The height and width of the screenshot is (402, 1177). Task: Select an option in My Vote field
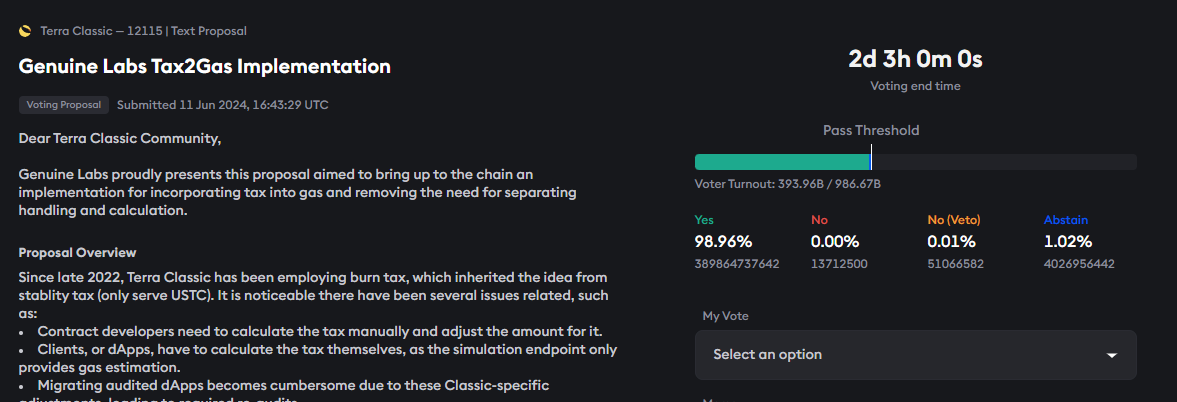click(915, 355)
